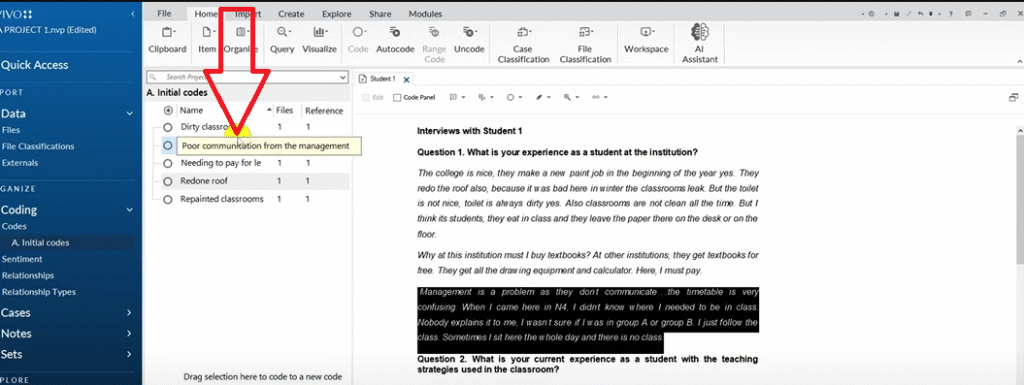Open File Classifications in the sidebar
Image resolution: width=1024 pixels, height=385 pixels.
click(x=38, y=146)
